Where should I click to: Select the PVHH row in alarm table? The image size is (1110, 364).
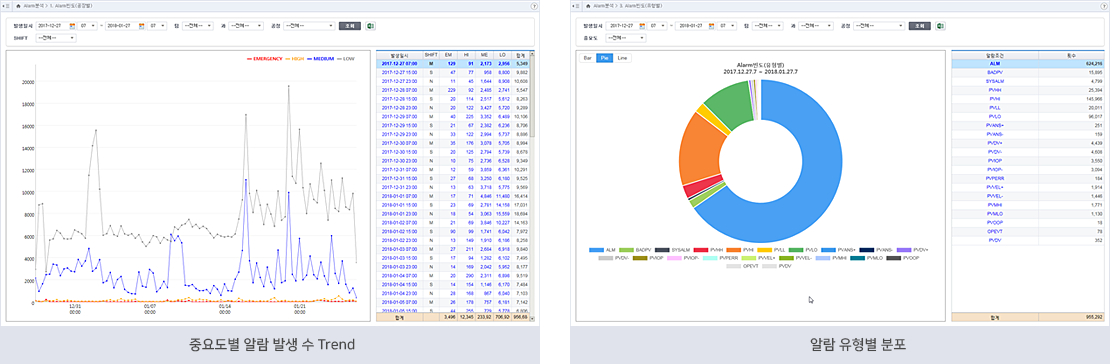coord(1027,90)
